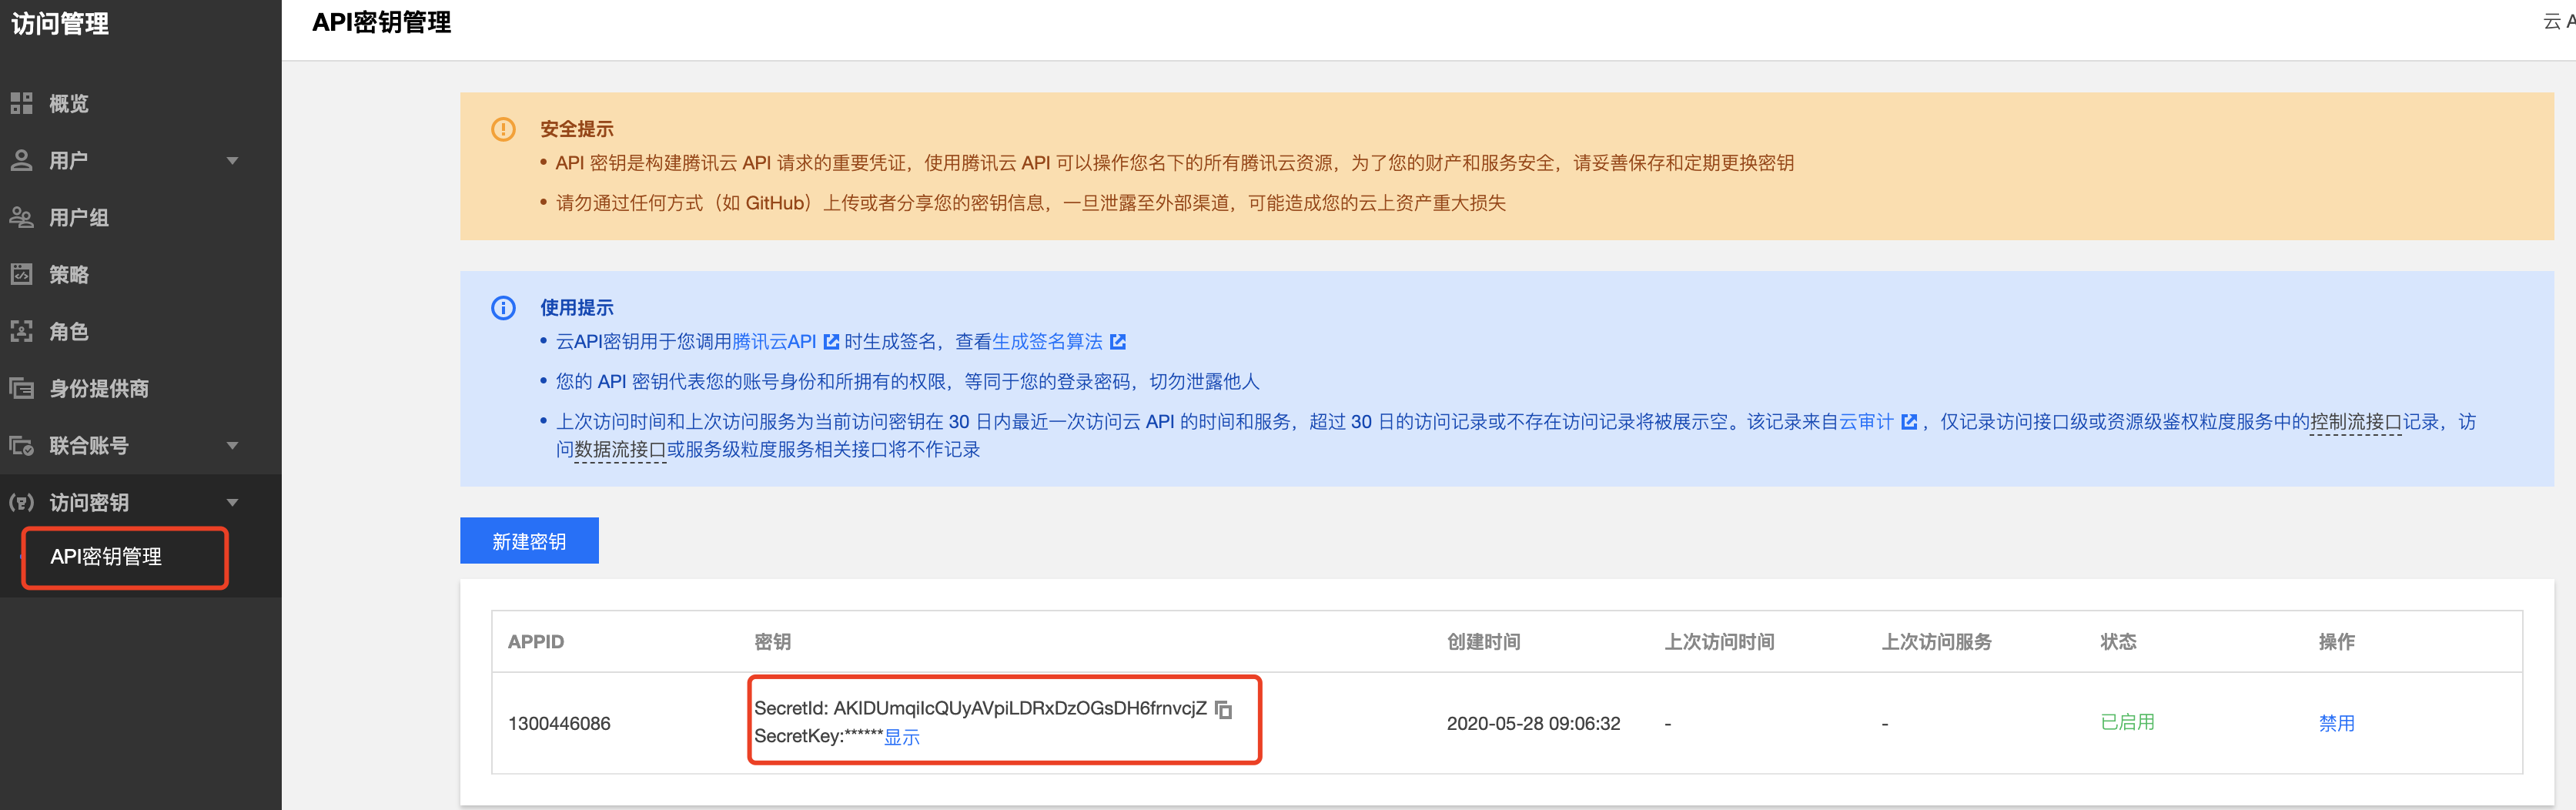Collapse the 访问密钥 submenu arrow

(x=232, y=503)
